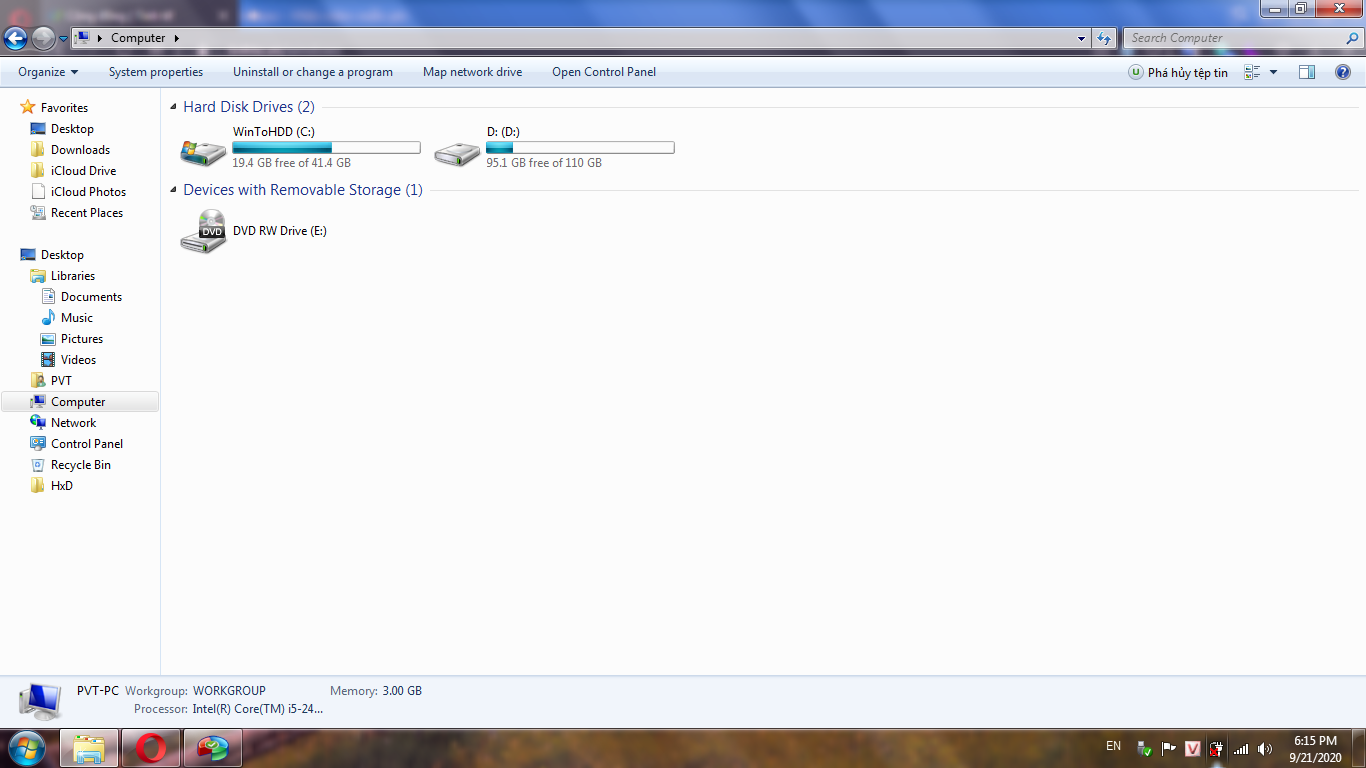Open the address bar previous locations dropdown

(x=1082, y=38)
